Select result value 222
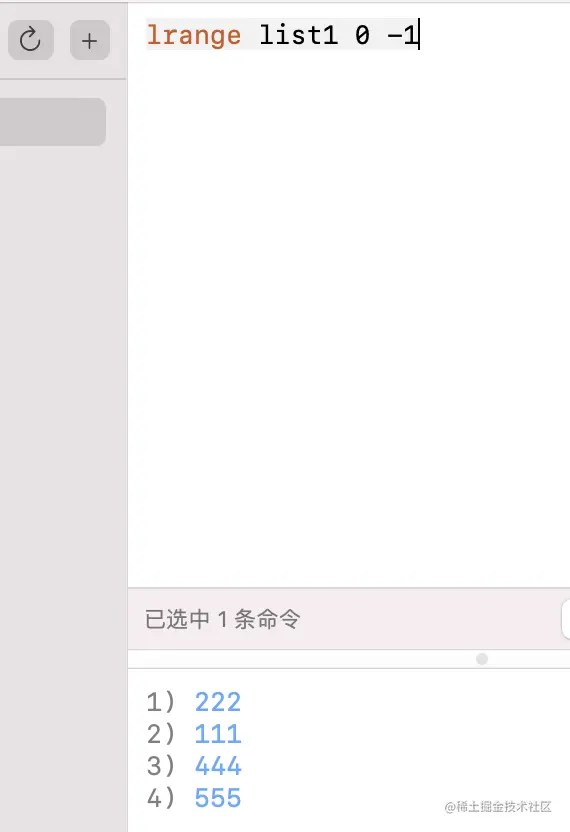 218,702
